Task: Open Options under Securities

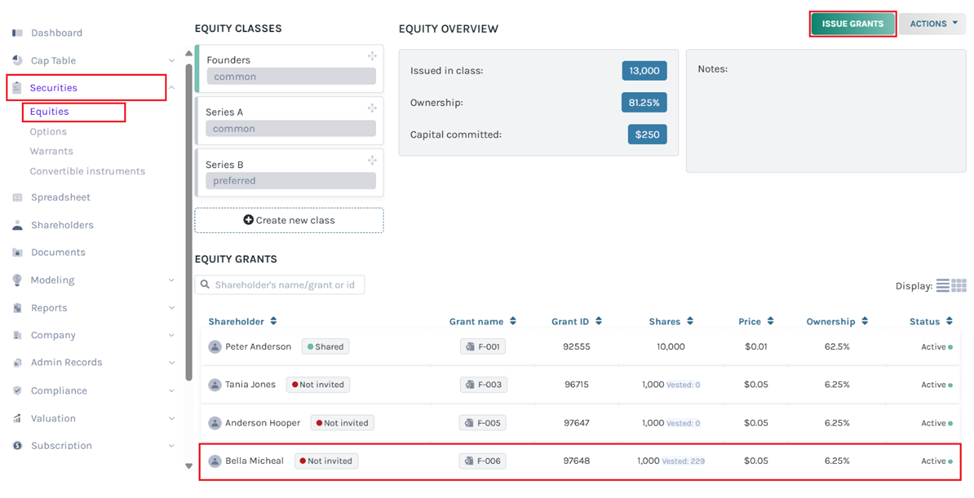Action: 48,132
